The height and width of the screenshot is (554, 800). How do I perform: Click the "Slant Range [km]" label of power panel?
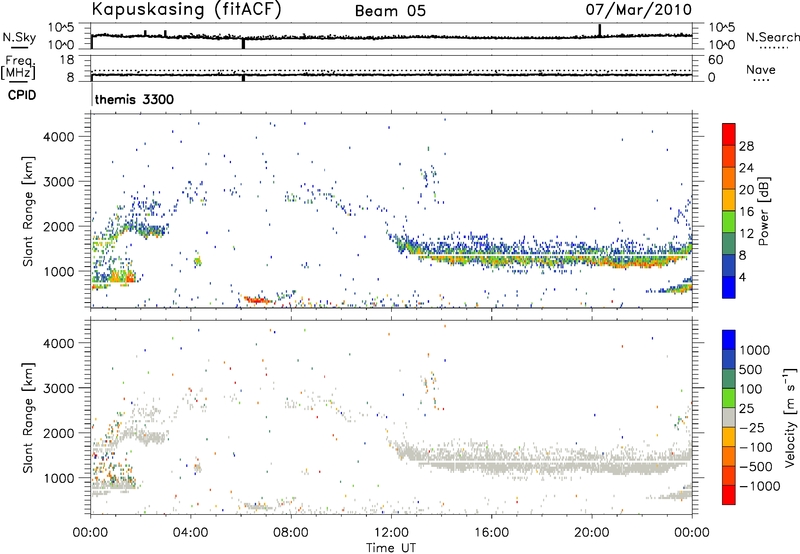point(28,211)
